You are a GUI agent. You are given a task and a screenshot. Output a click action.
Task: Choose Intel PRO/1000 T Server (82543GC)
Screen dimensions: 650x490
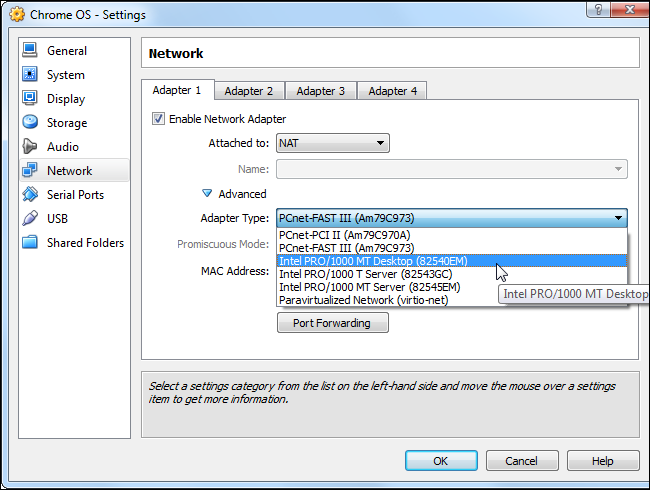(452, 274)
